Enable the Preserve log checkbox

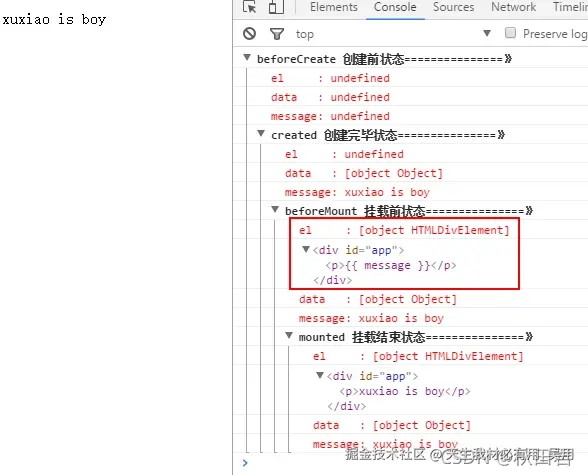pos(510,33)
